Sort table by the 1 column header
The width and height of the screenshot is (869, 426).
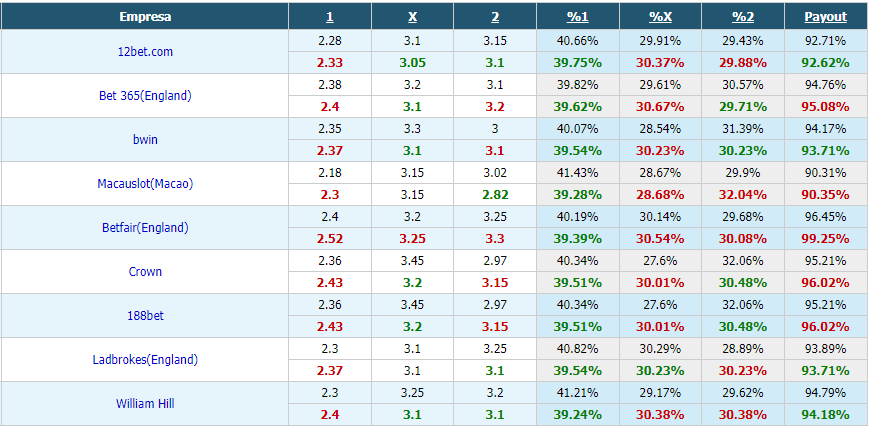tap(330, 17)
